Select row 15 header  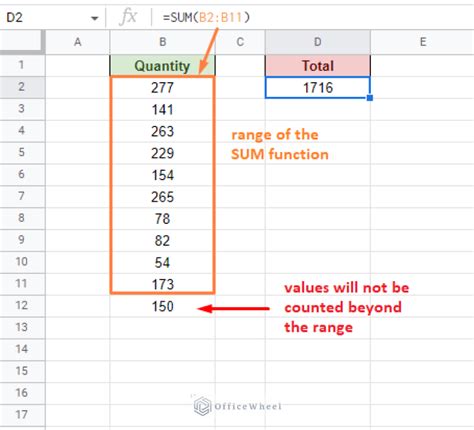[22, 371]
